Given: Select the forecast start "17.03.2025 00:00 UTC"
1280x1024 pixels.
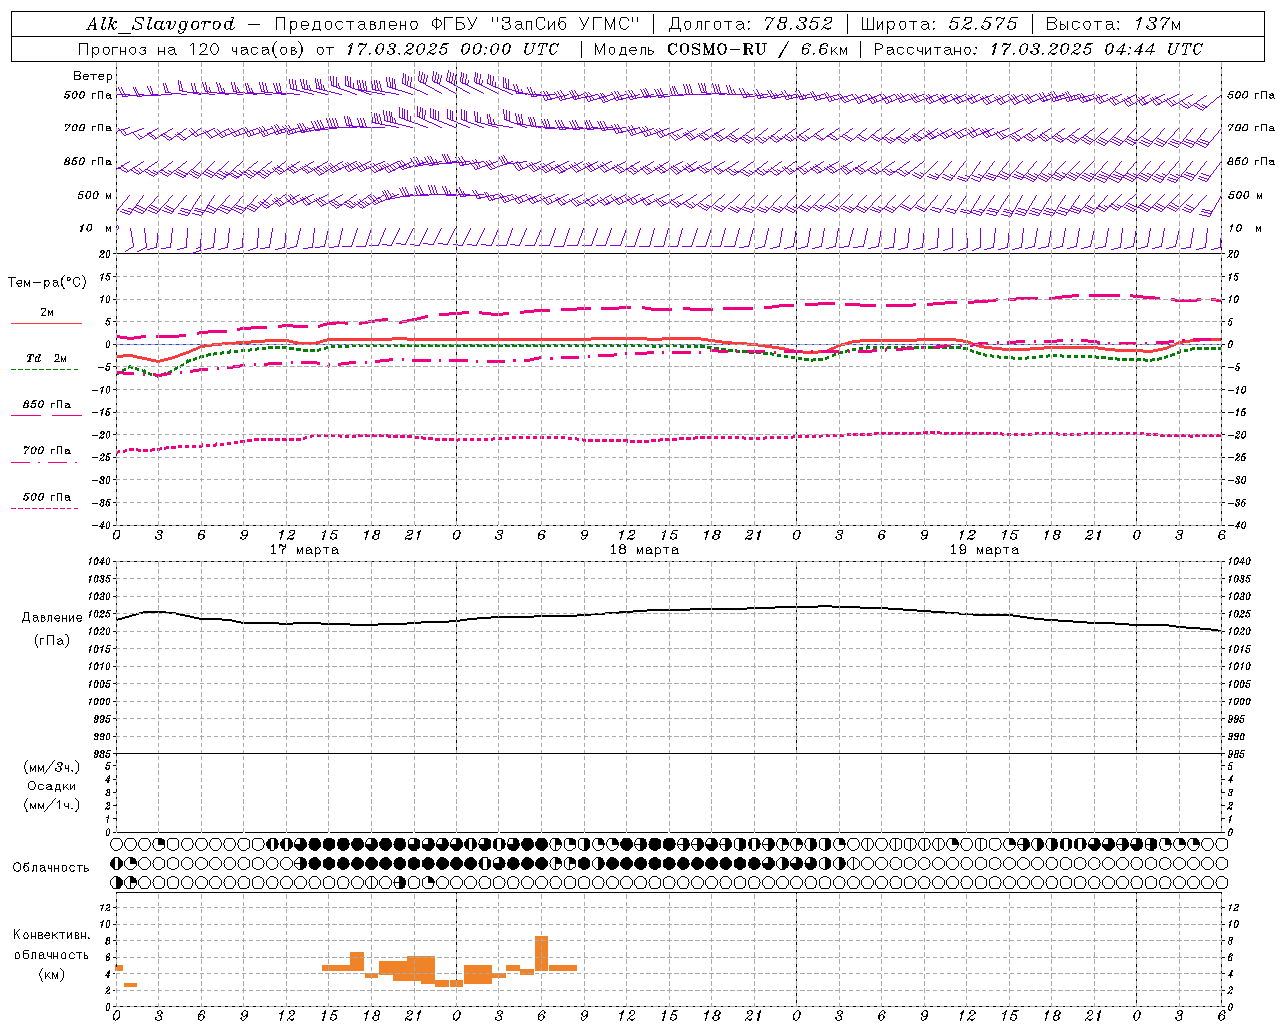Looking at the screenshot, I should [452, 49].
